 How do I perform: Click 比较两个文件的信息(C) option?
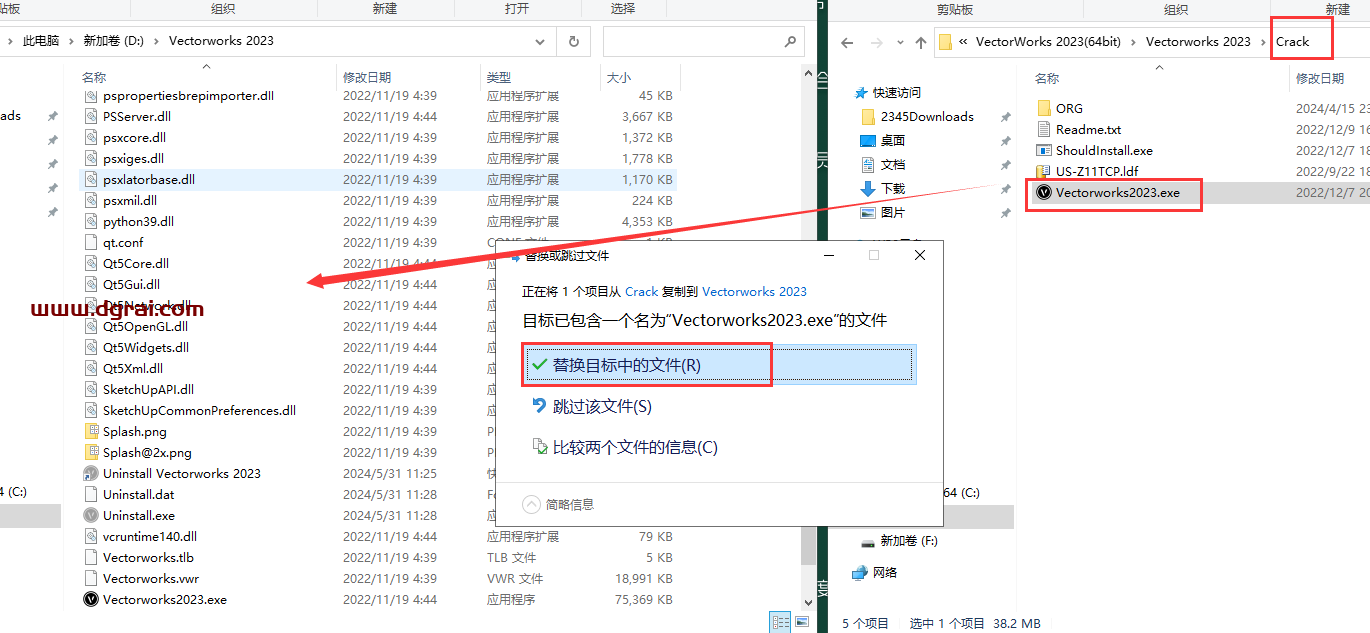(x=635, y=447)
